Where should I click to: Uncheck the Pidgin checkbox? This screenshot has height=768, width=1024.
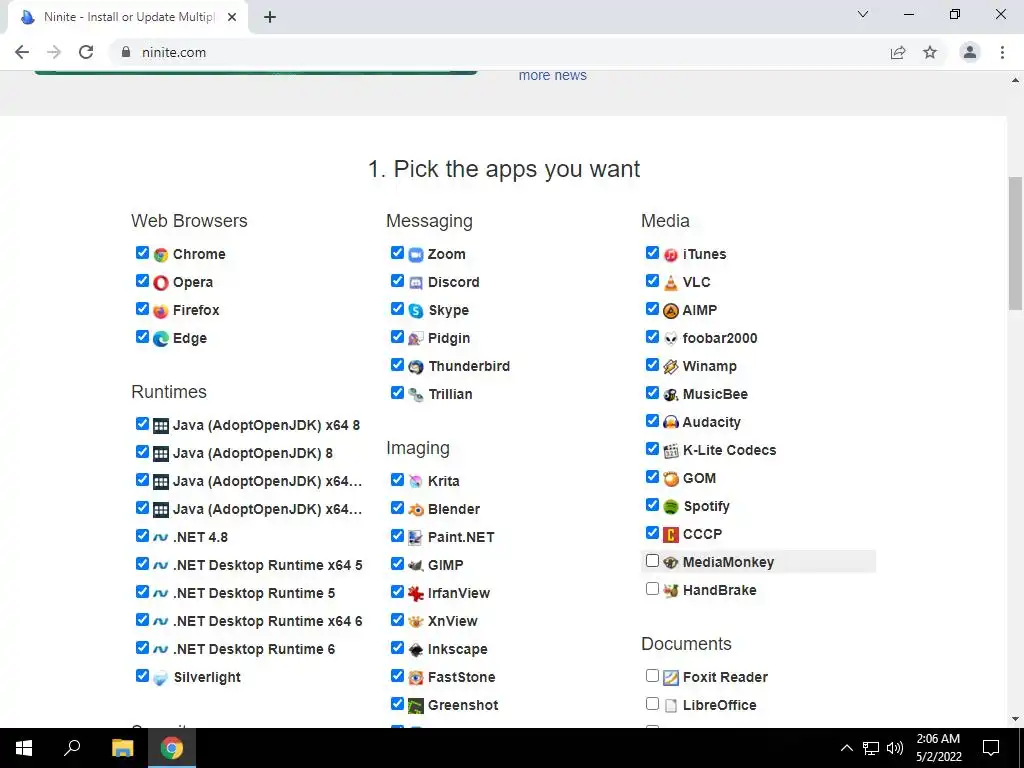pyautogui.click(x=397, y=337)
